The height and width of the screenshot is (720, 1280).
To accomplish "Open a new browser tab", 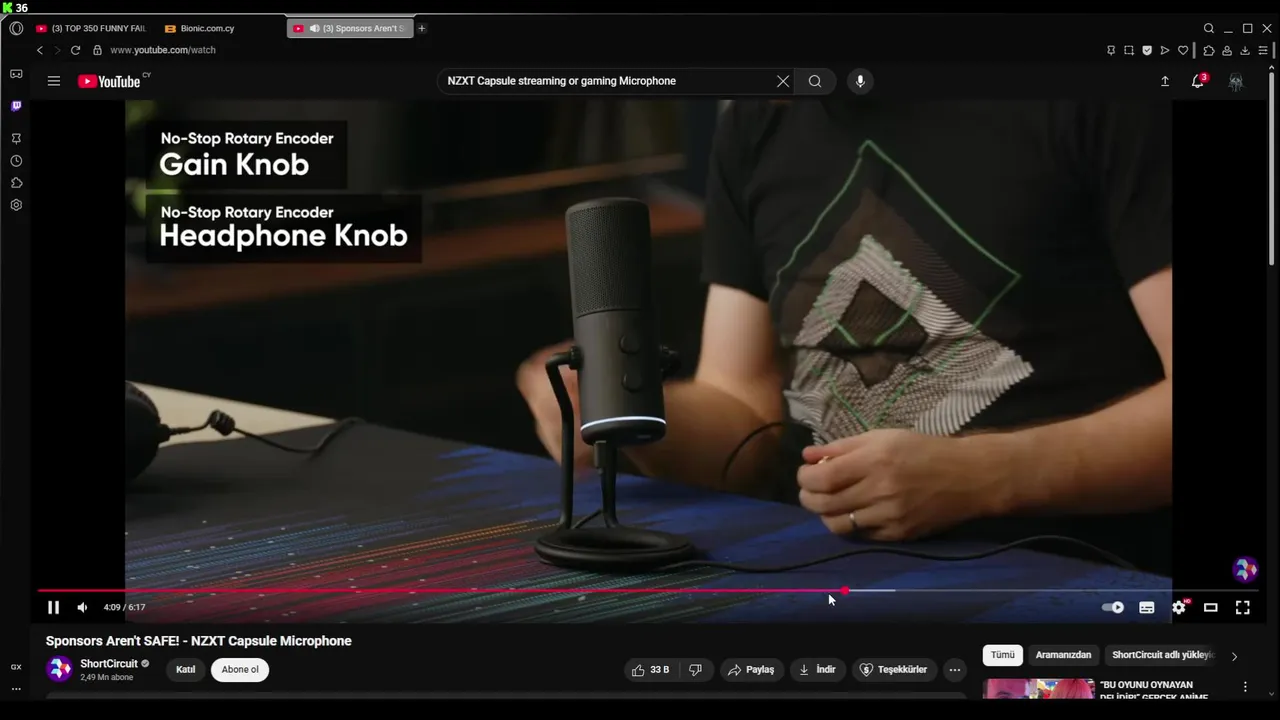I will (x=422, y=28).
